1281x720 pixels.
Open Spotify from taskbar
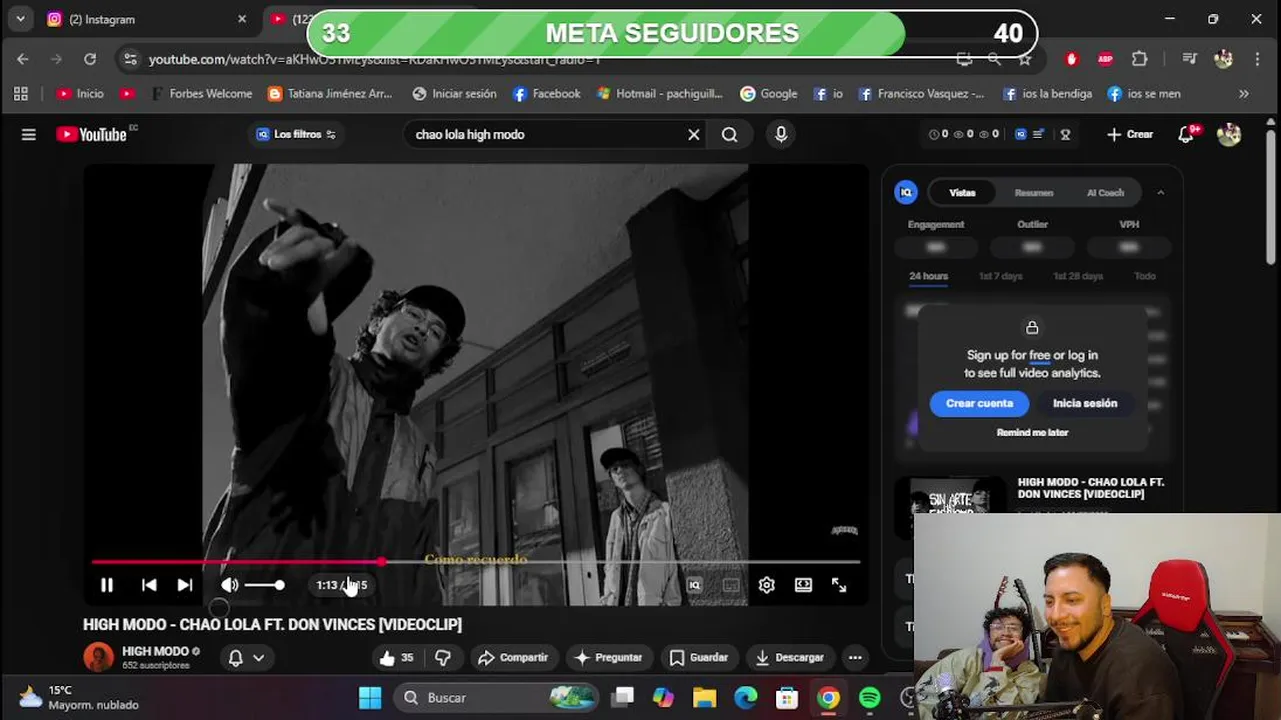[870, 698]
